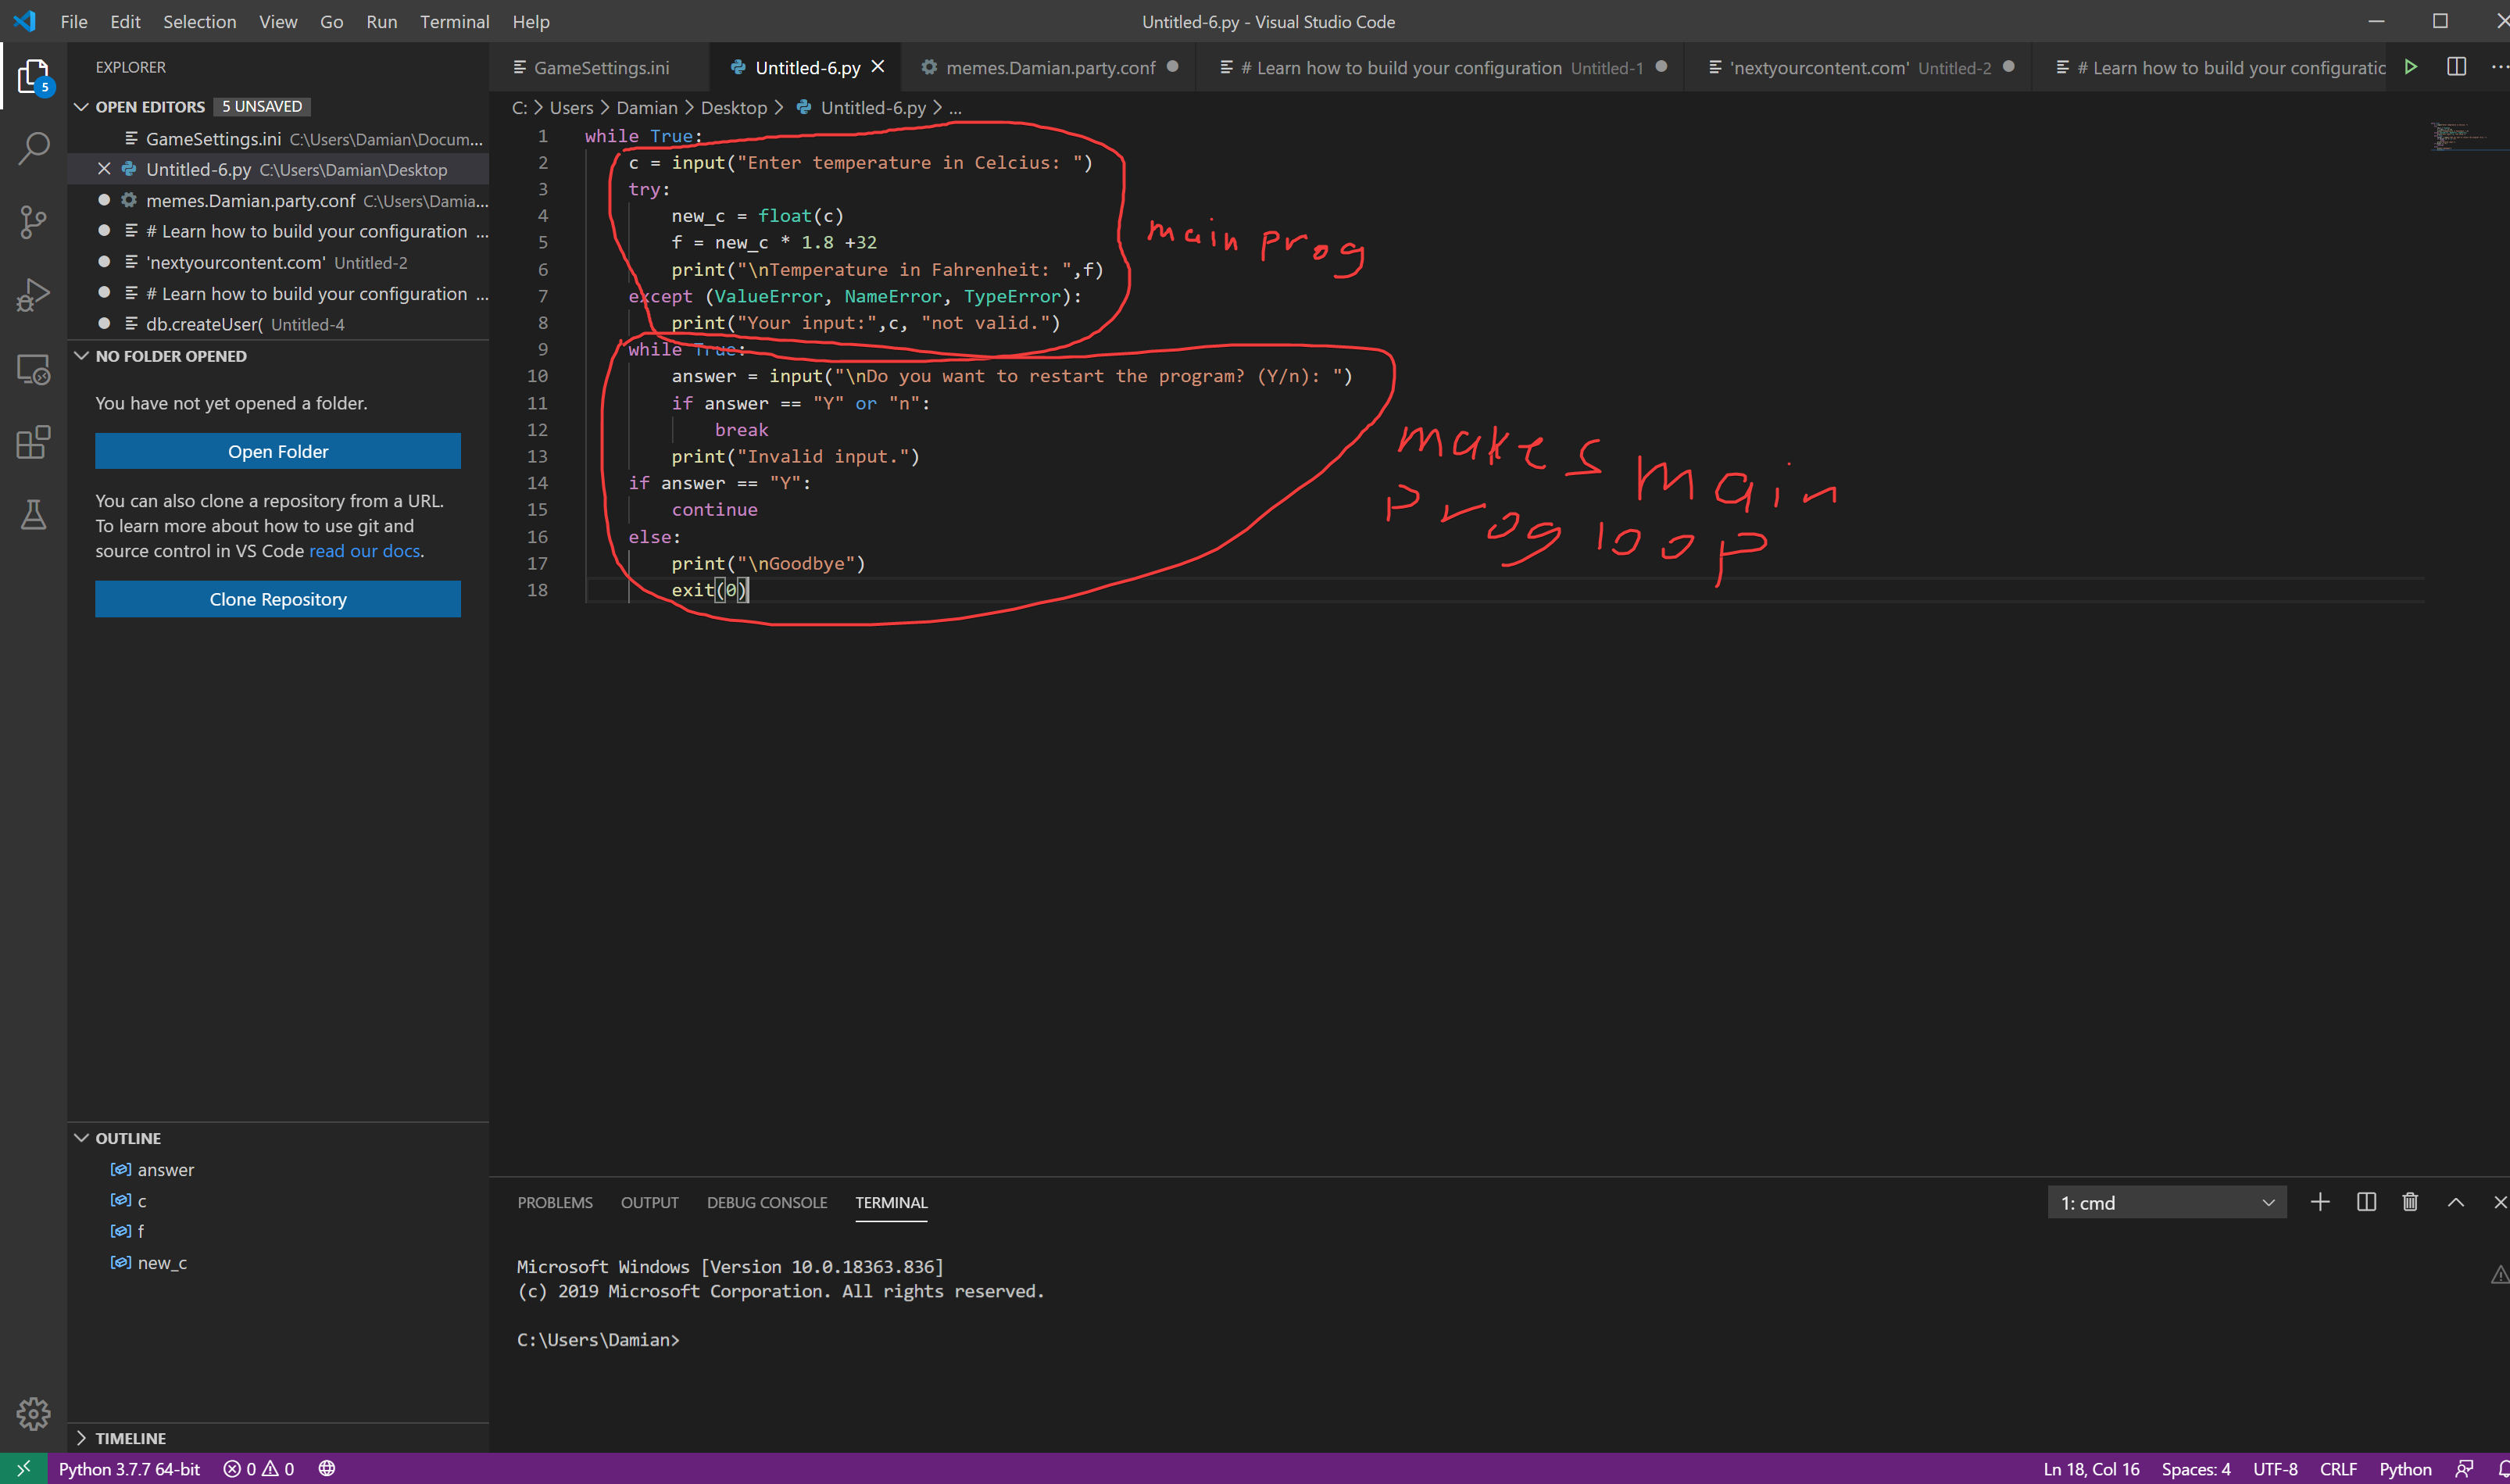This screenshot has width=2510, height=1484.
Task: Open the '1: cmd' terminal dropdown
Action: [x=2166, y=1203]
